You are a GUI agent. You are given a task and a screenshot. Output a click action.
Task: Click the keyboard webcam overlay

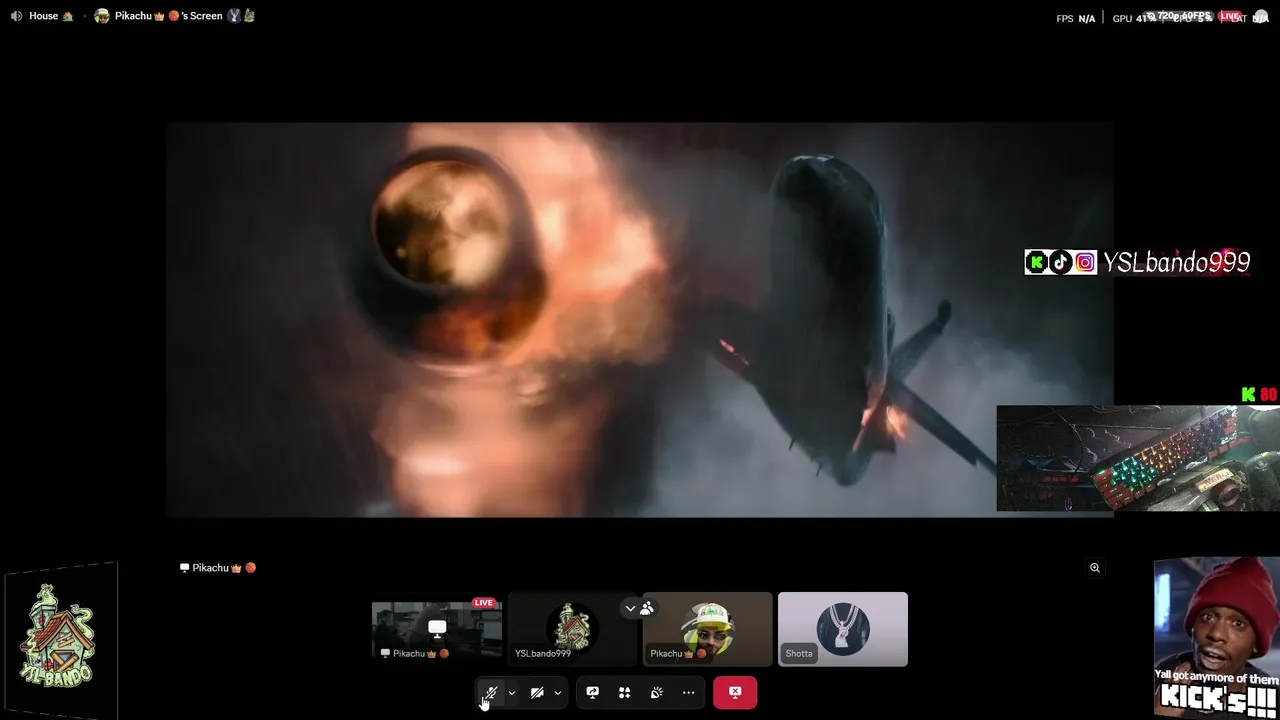[x=1138, y=458]
